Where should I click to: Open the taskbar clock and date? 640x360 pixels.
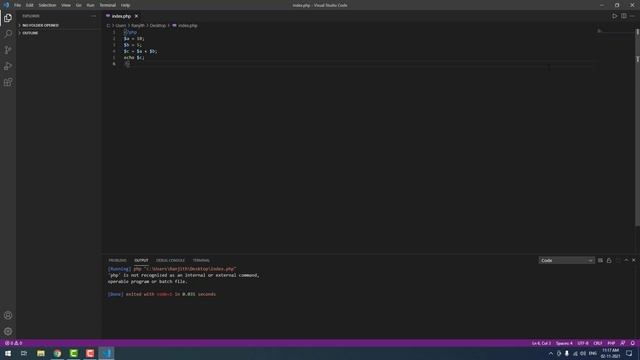coord(611,353)
